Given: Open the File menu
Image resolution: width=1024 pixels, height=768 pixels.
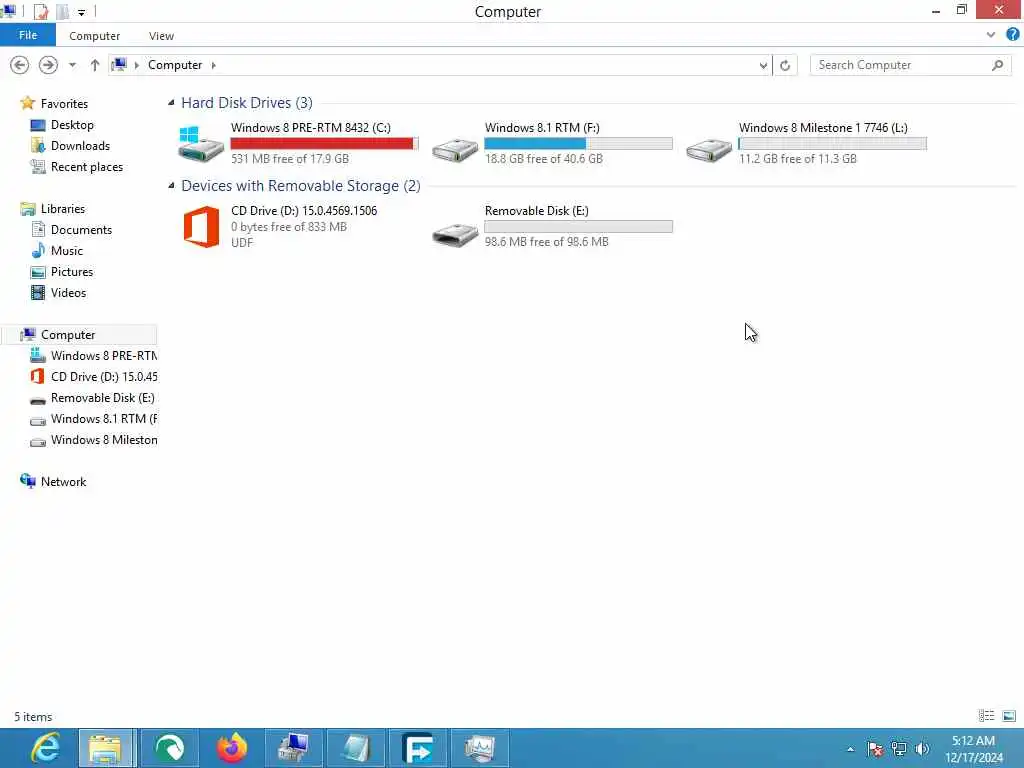Looking at the screenshot, I should 27,35.
